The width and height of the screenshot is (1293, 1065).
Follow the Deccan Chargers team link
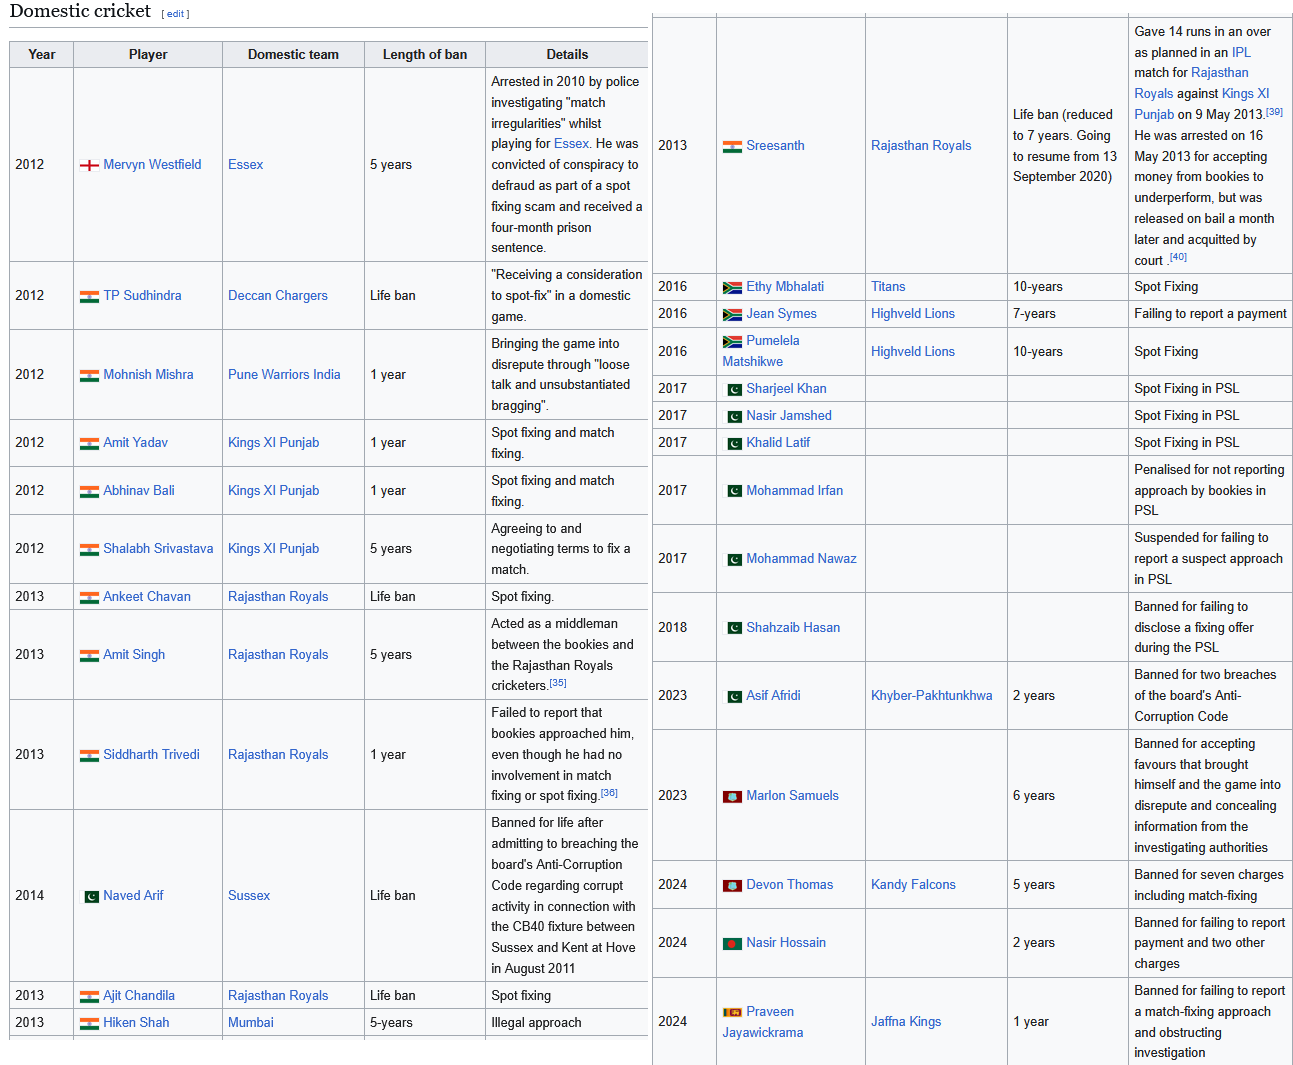[x=278, y=296]
